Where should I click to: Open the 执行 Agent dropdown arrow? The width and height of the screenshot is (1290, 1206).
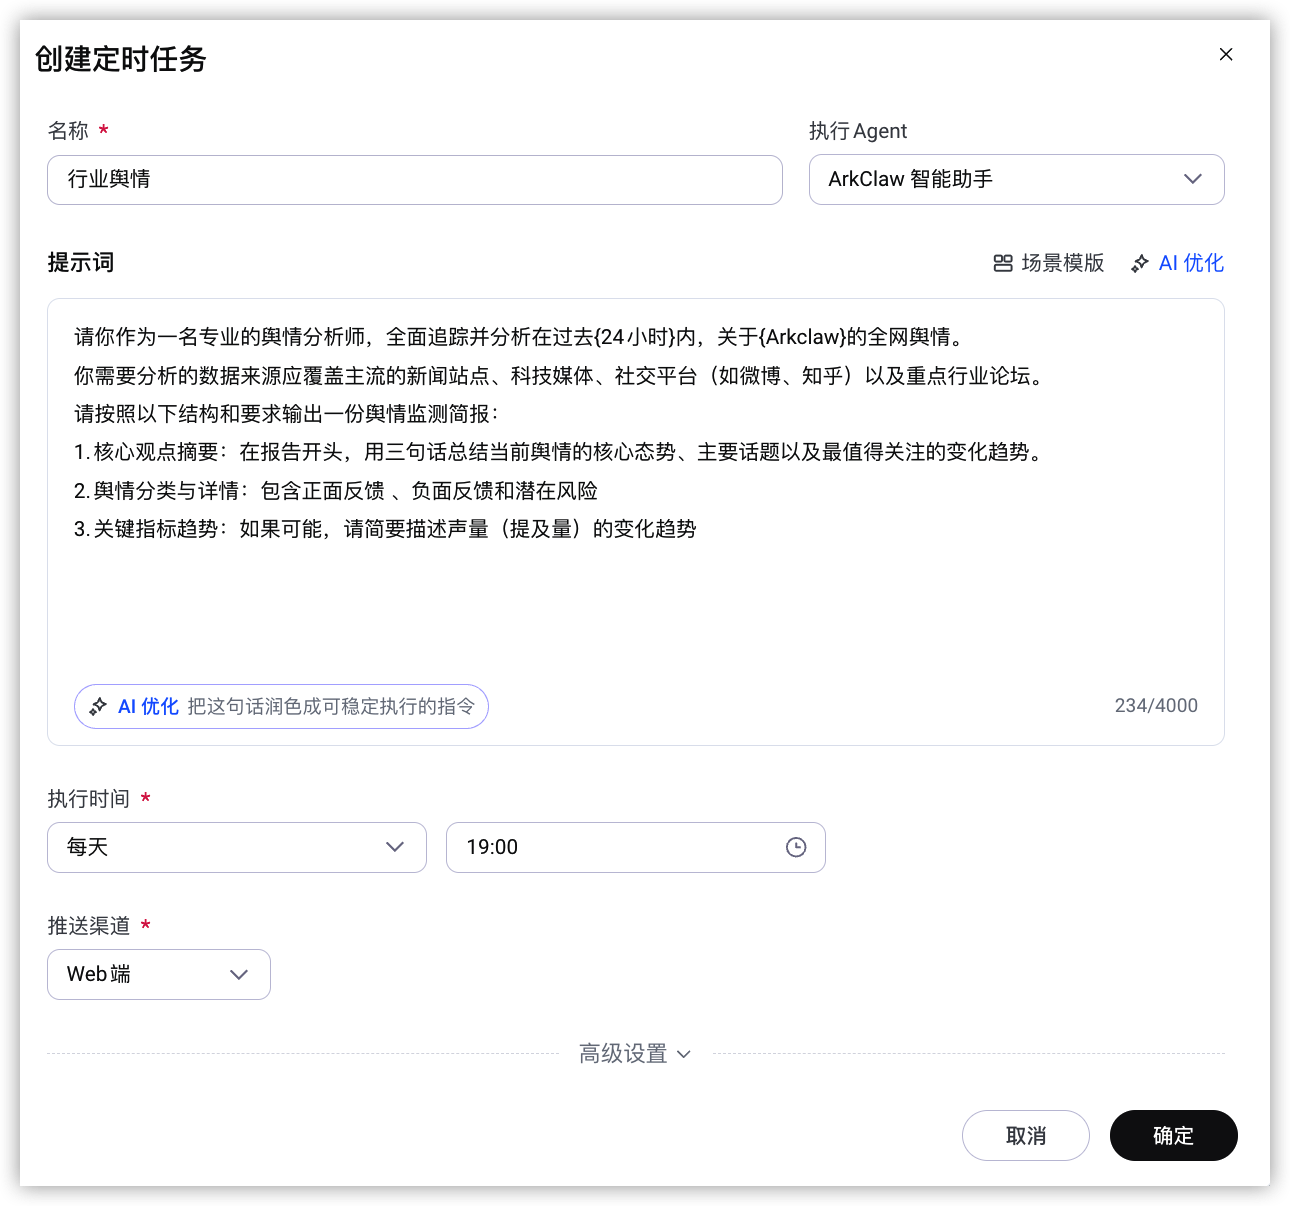coord(1193,179)
